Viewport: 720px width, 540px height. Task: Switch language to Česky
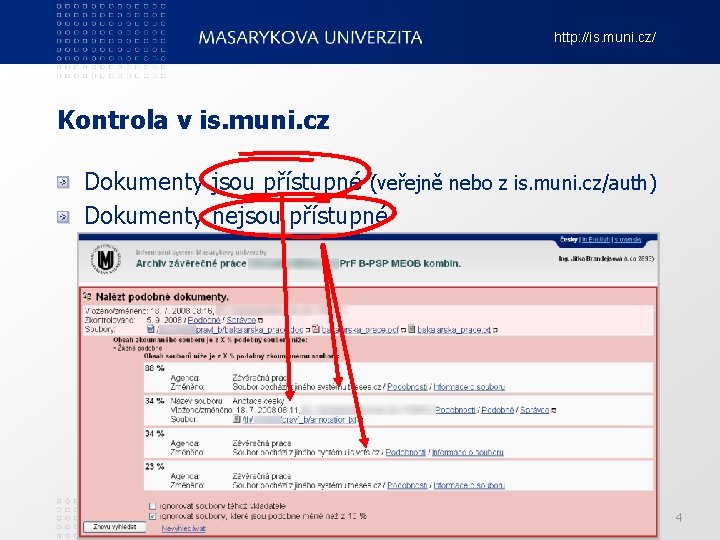point(569,240)
